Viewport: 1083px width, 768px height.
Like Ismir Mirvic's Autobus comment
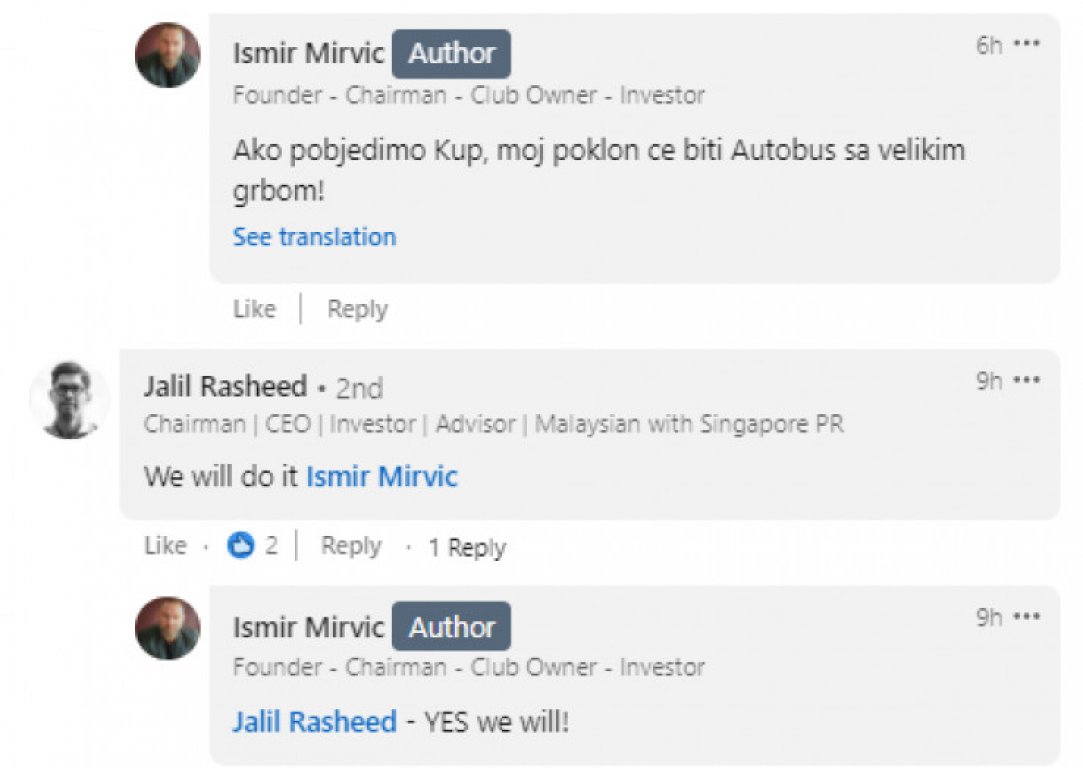tap(254, 310)
